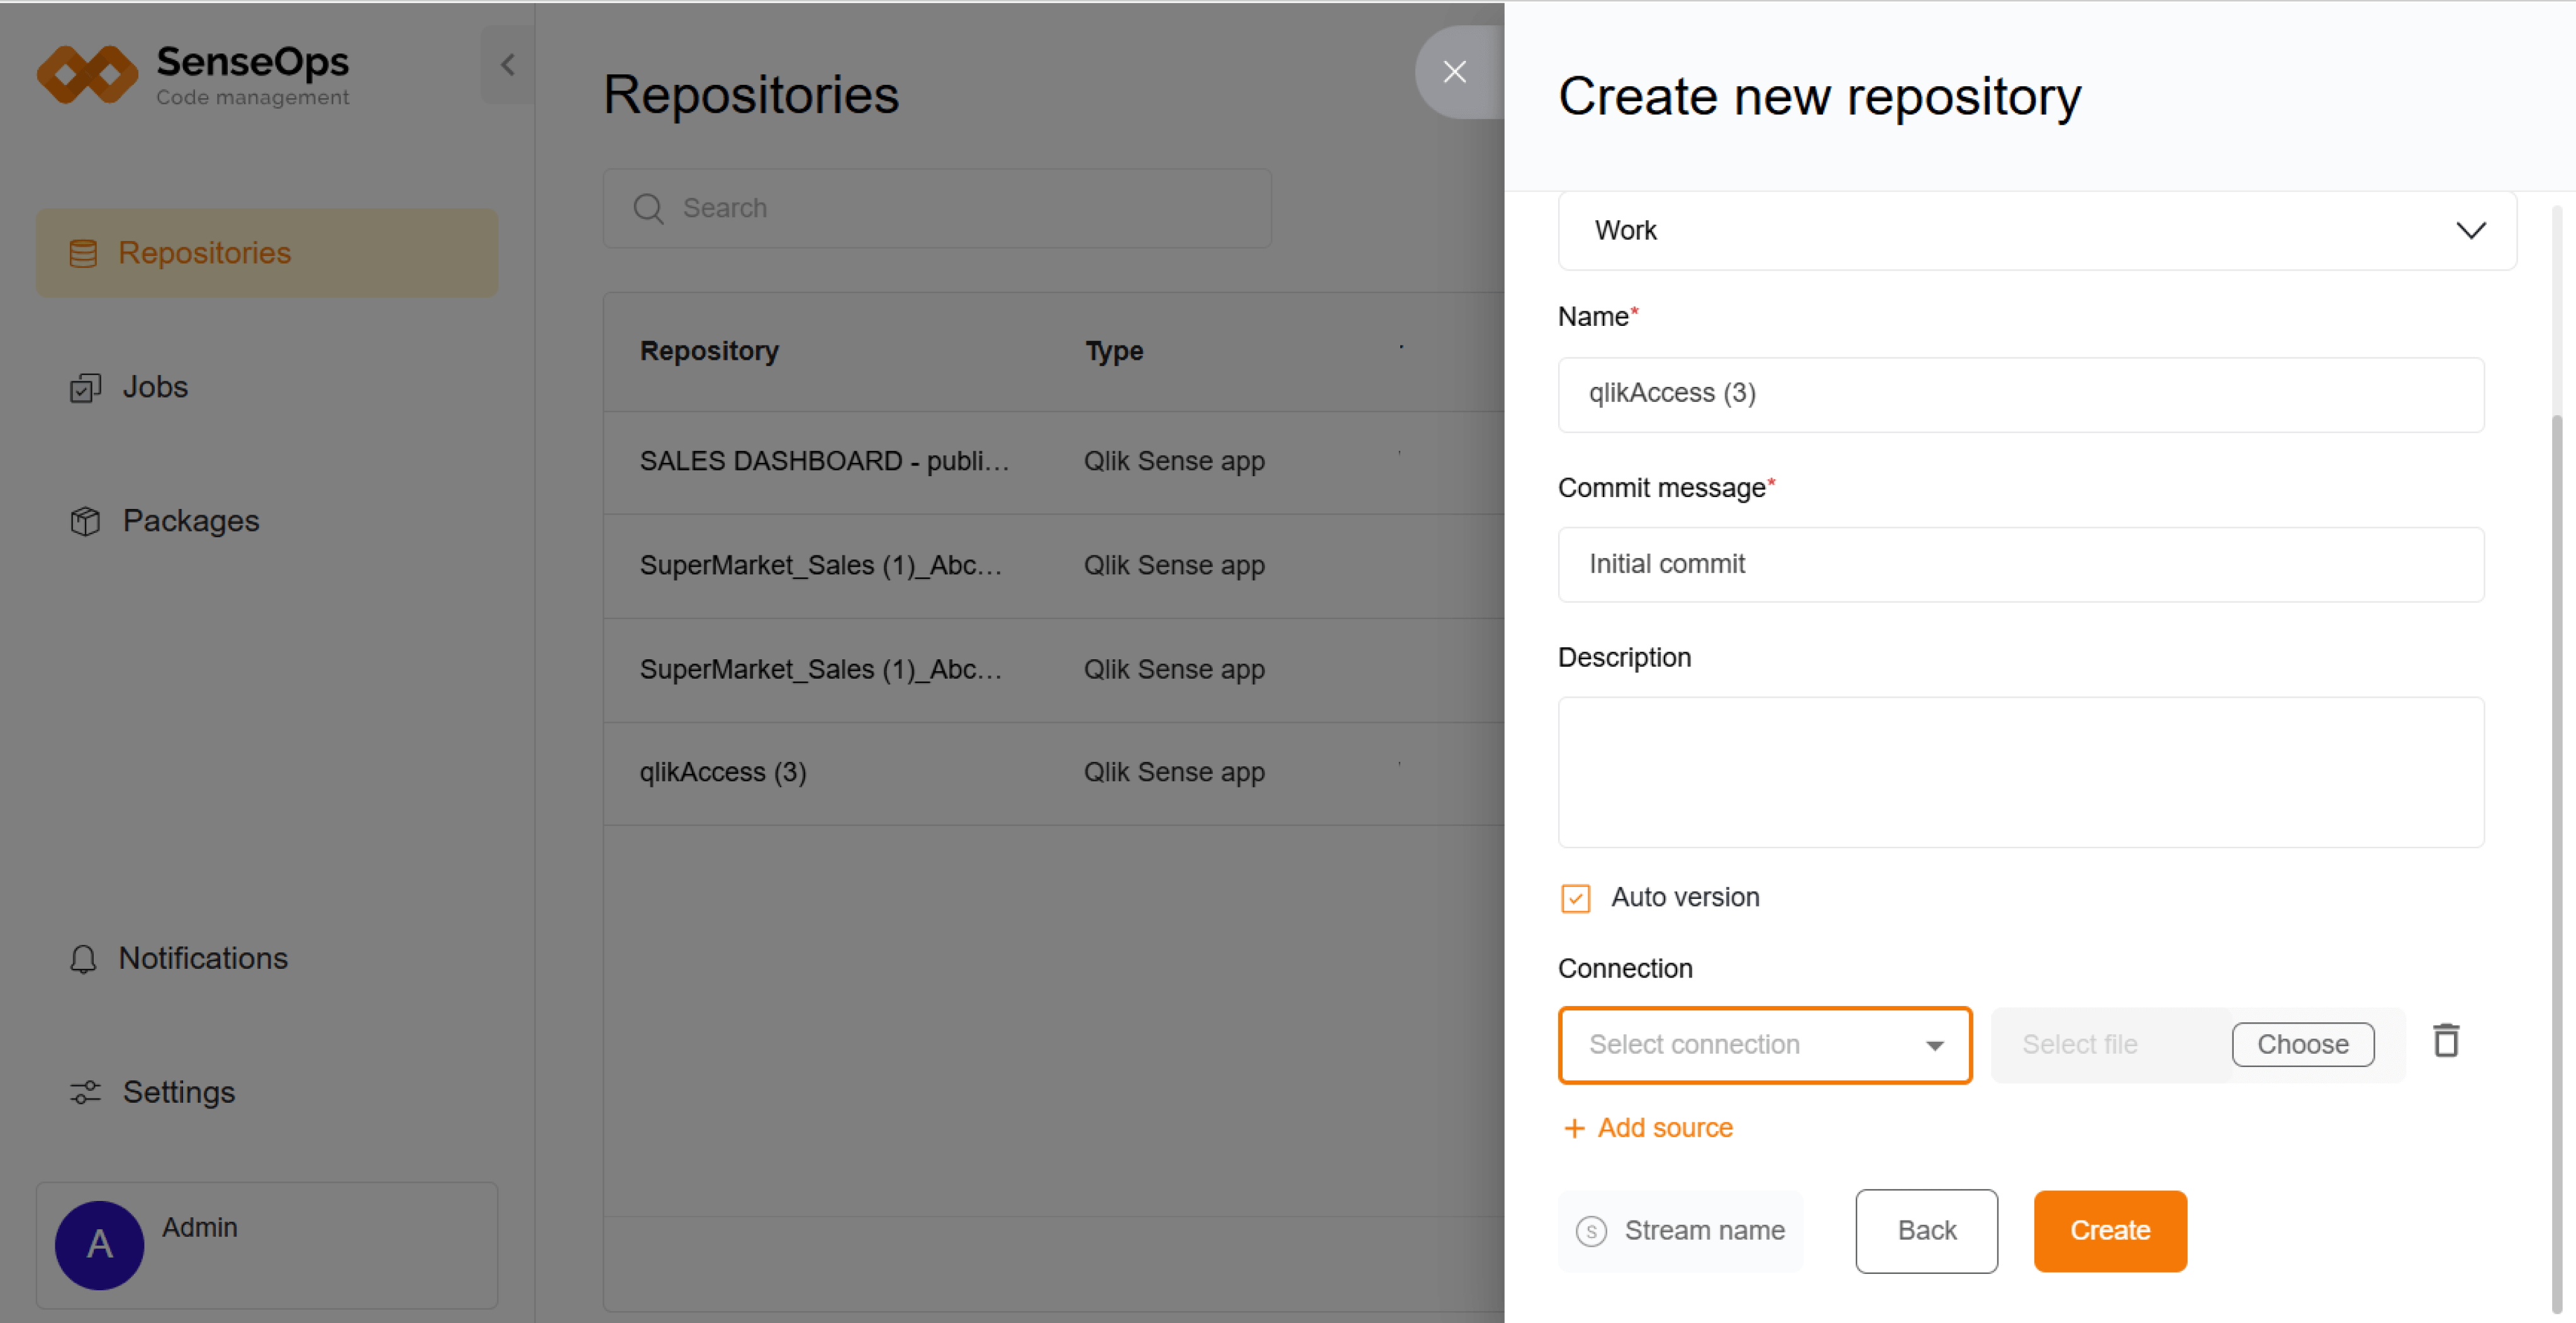Click the Select file field
Viewport: 2576px width, 1323px height.
point(2111,1045)
